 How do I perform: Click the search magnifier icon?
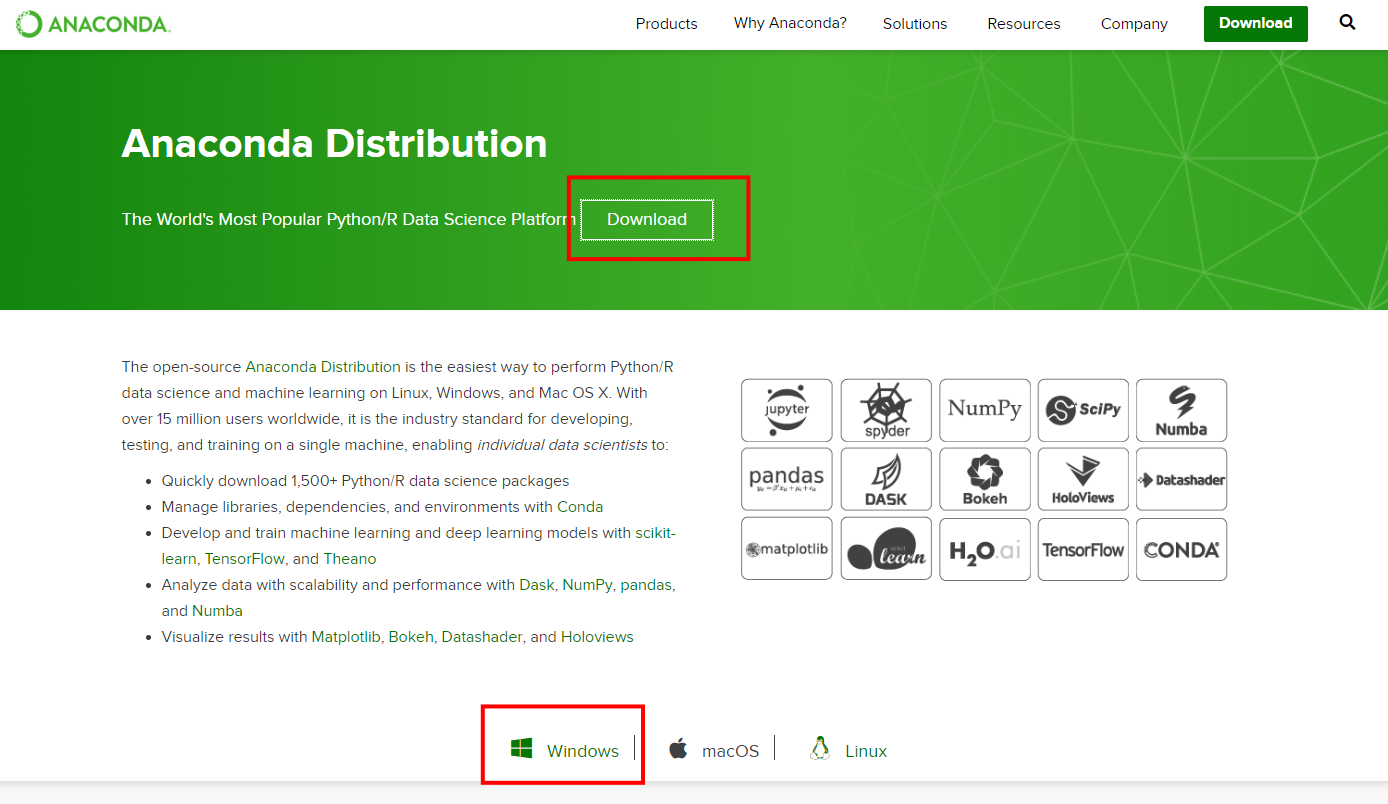pos(1348,23)
